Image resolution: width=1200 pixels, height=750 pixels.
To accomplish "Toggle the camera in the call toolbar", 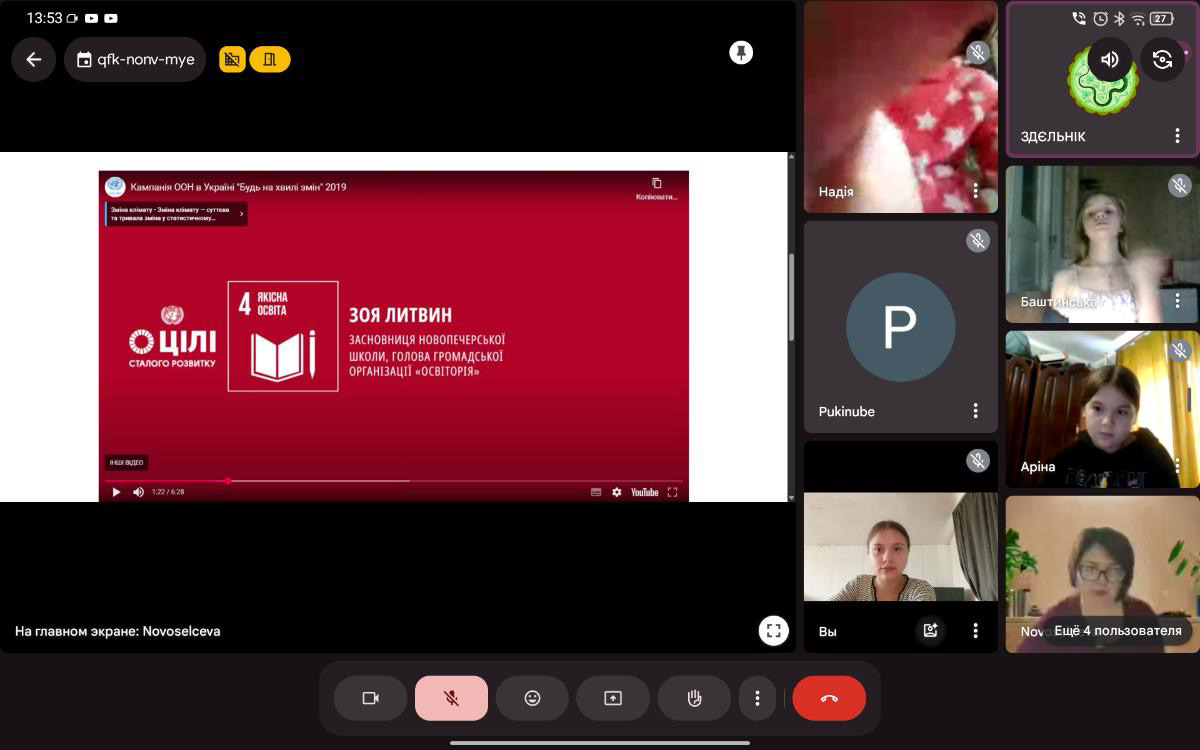I will [x=370, y=698].
